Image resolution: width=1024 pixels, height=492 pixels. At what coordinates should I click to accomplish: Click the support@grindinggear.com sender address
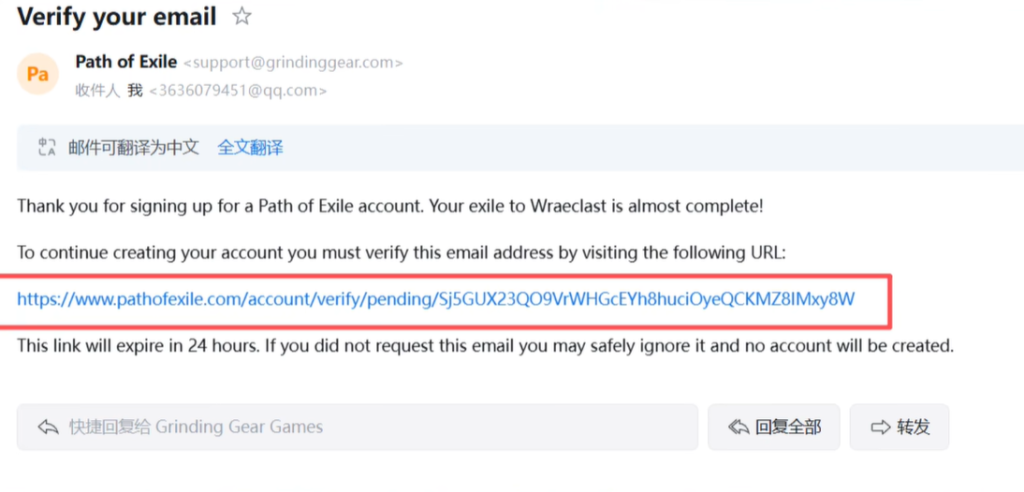(293, 63)
